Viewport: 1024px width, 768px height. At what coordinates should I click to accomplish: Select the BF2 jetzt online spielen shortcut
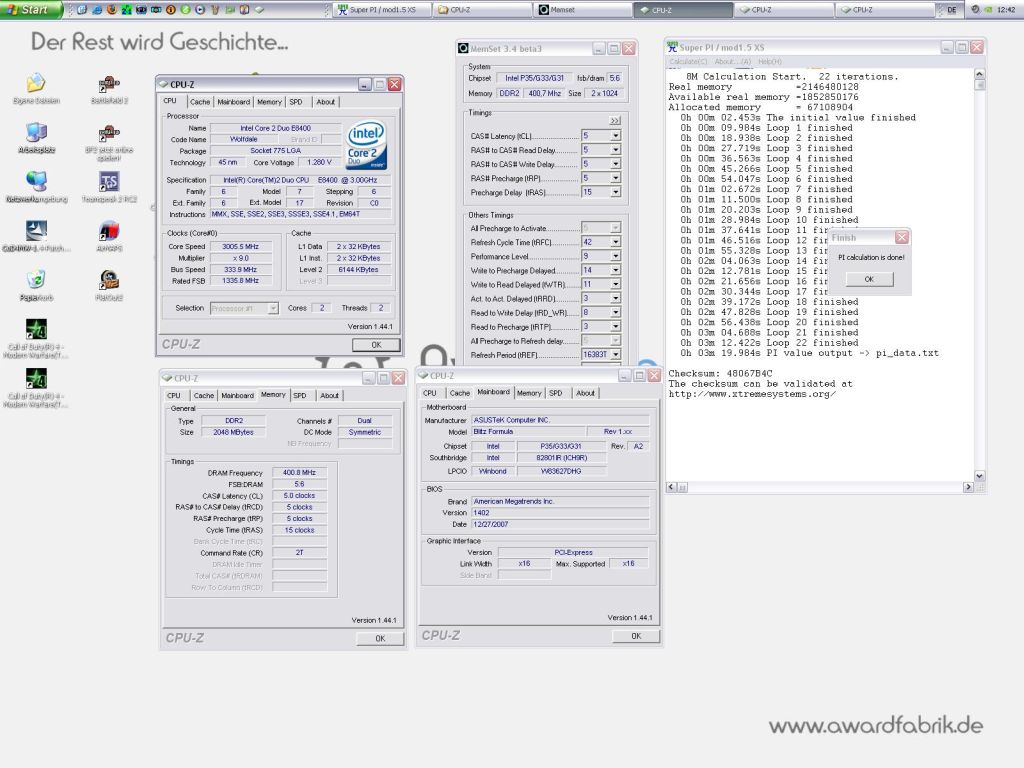(x=109, y=133)
